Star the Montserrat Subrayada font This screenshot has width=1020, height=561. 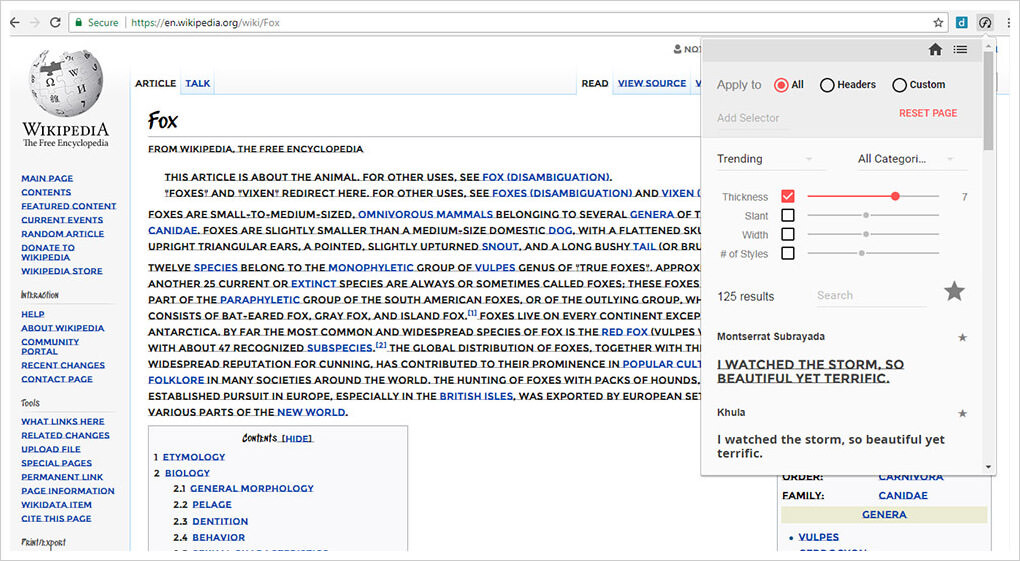[x=962, y=338]
